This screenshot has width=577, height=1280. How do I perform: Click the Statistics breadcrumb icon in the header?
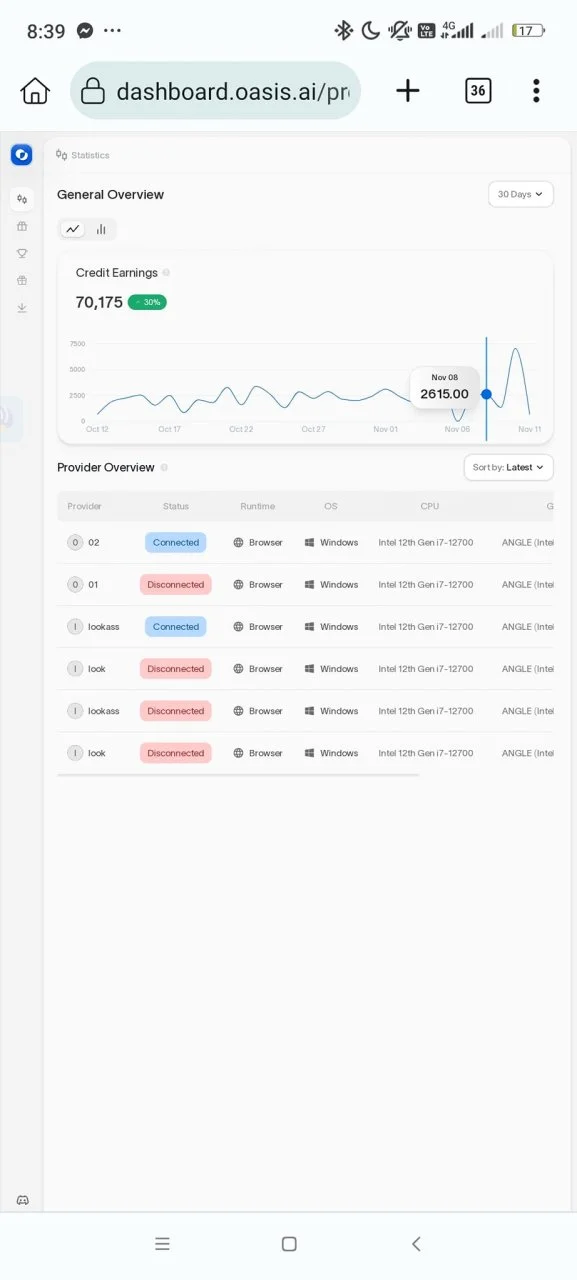pos(62,155)
